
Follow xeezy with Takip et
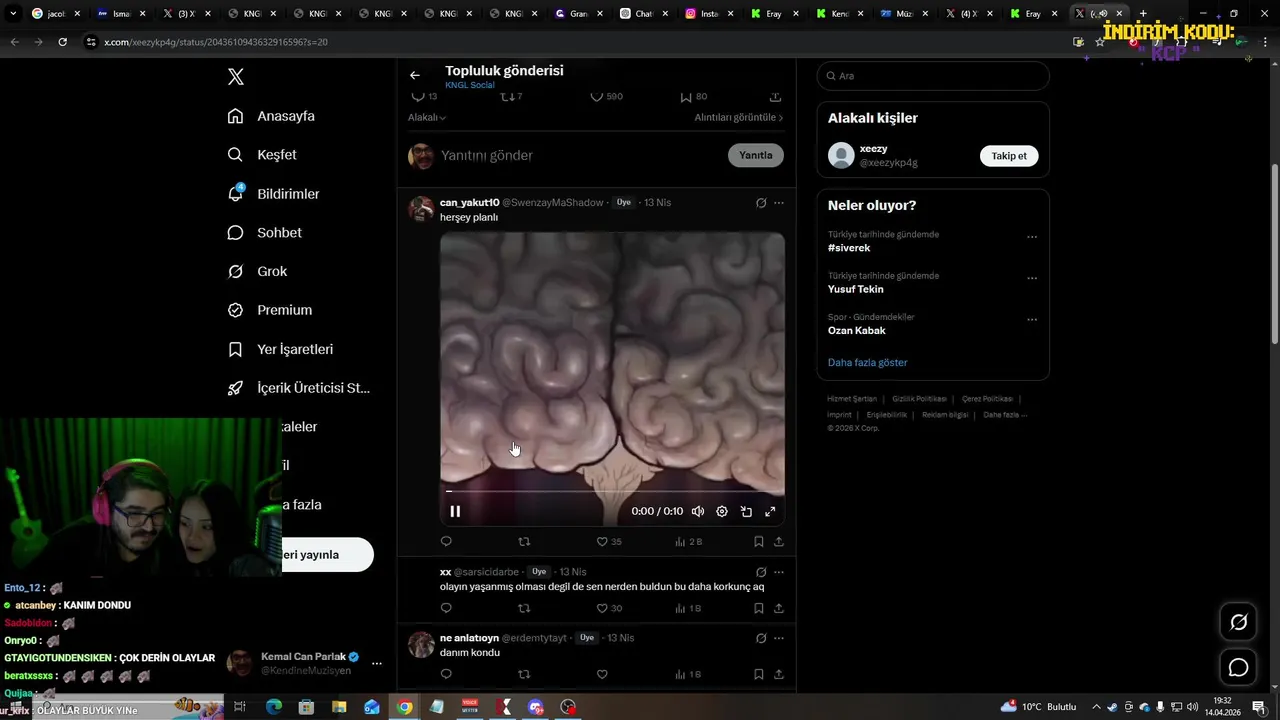pos(1009,156)
